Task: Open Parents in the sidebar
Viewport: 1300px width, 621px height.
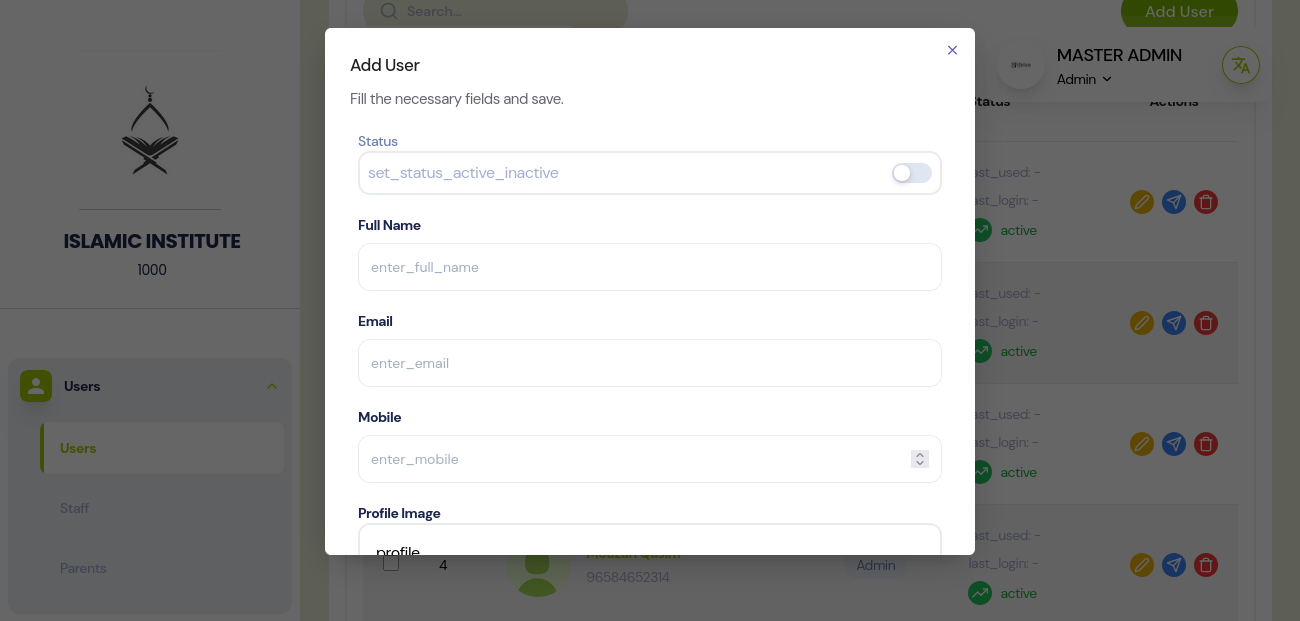Action: pyautogui.click(x=83, y=568)
